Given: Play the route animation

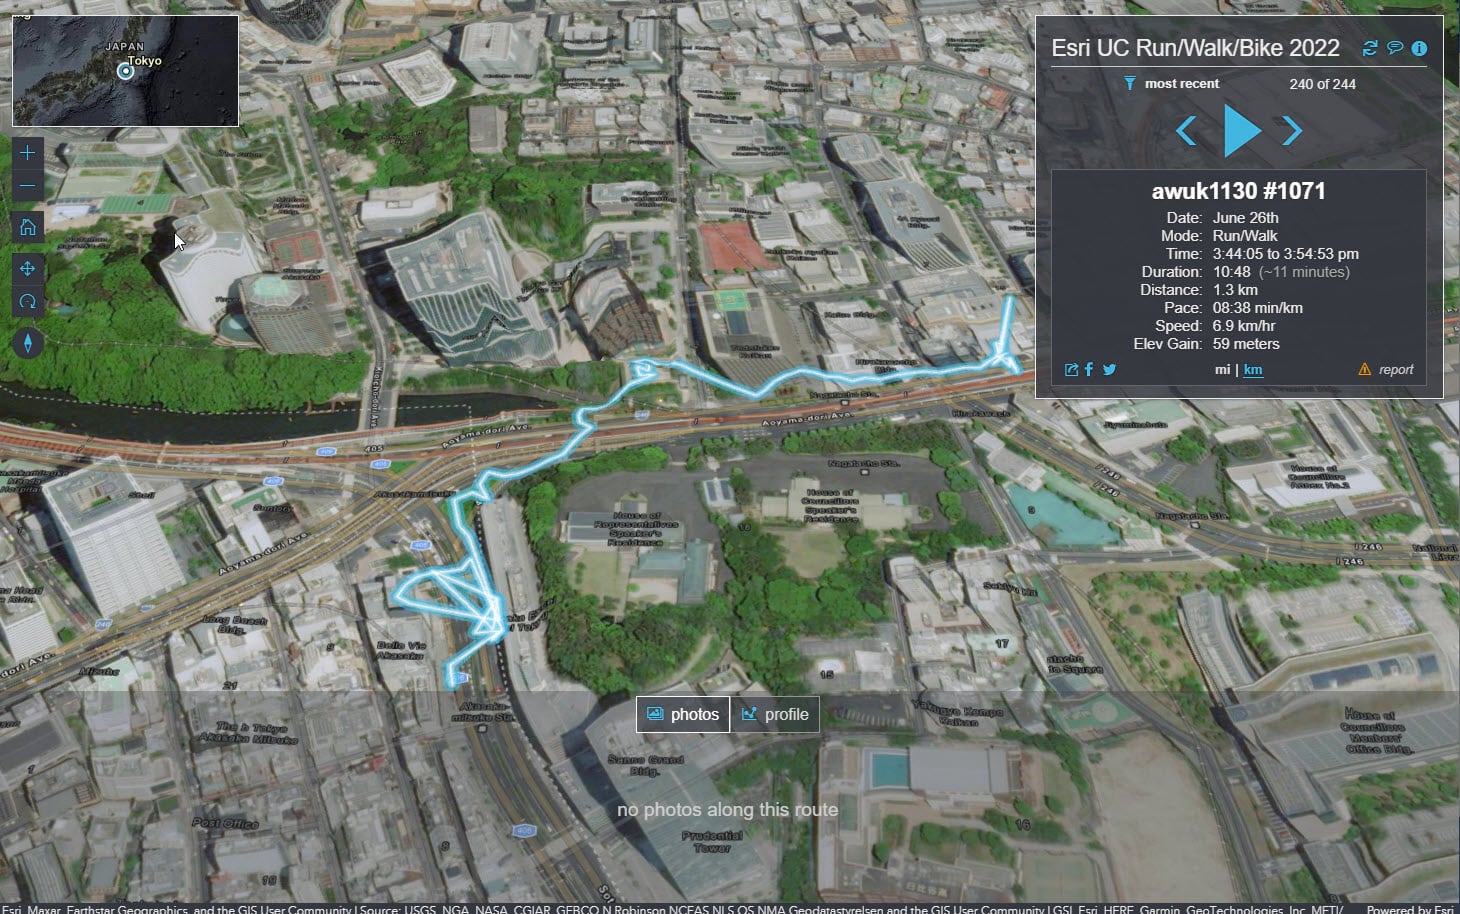Looking at the screenshot, I should pyautogui.click(x=1241, y=130).
